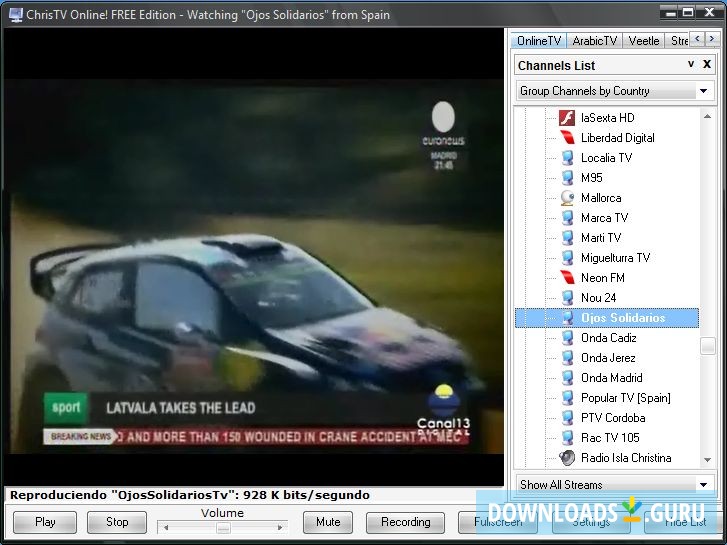Click the red icon beside Neon FM

567,278
